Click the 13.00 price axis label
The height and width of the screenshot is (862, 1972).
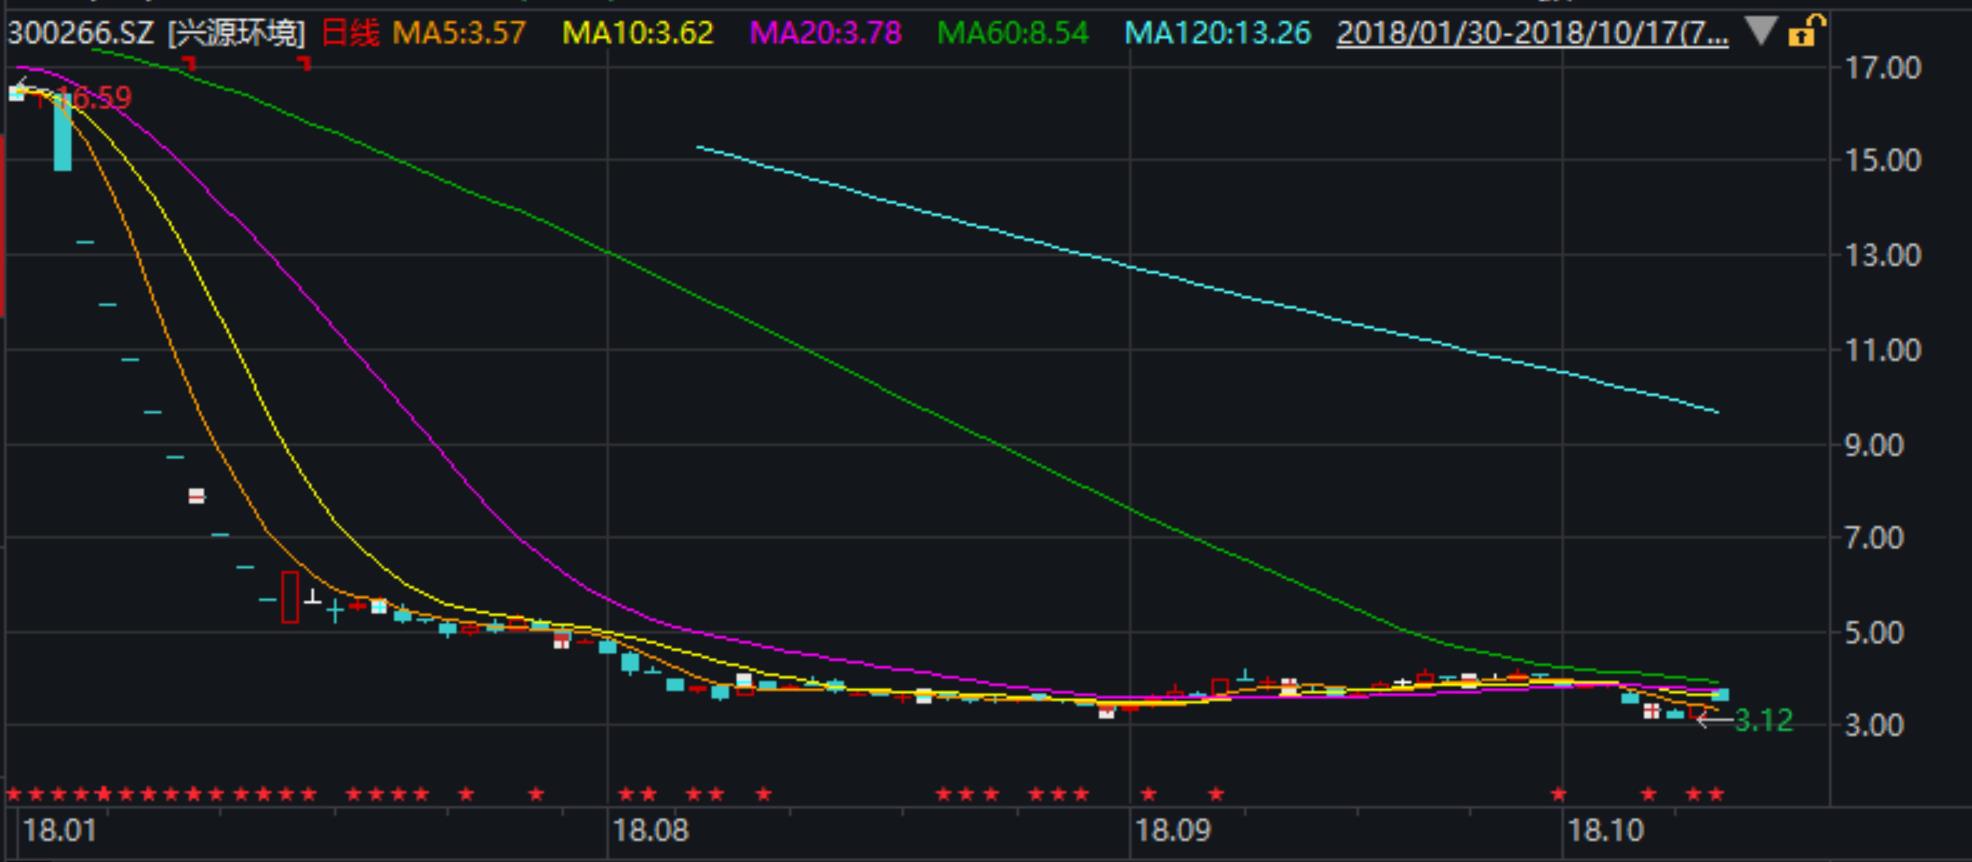point(1883,255)
